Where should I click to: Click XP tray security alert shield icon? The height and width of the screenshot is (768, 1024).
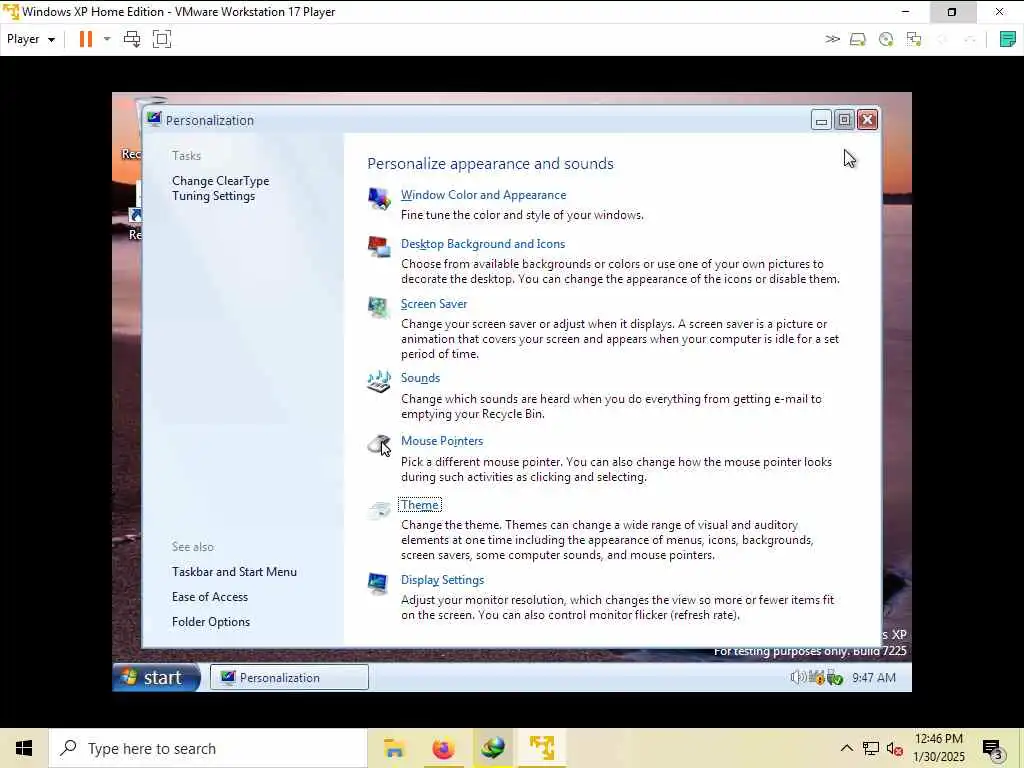point(817,678)
